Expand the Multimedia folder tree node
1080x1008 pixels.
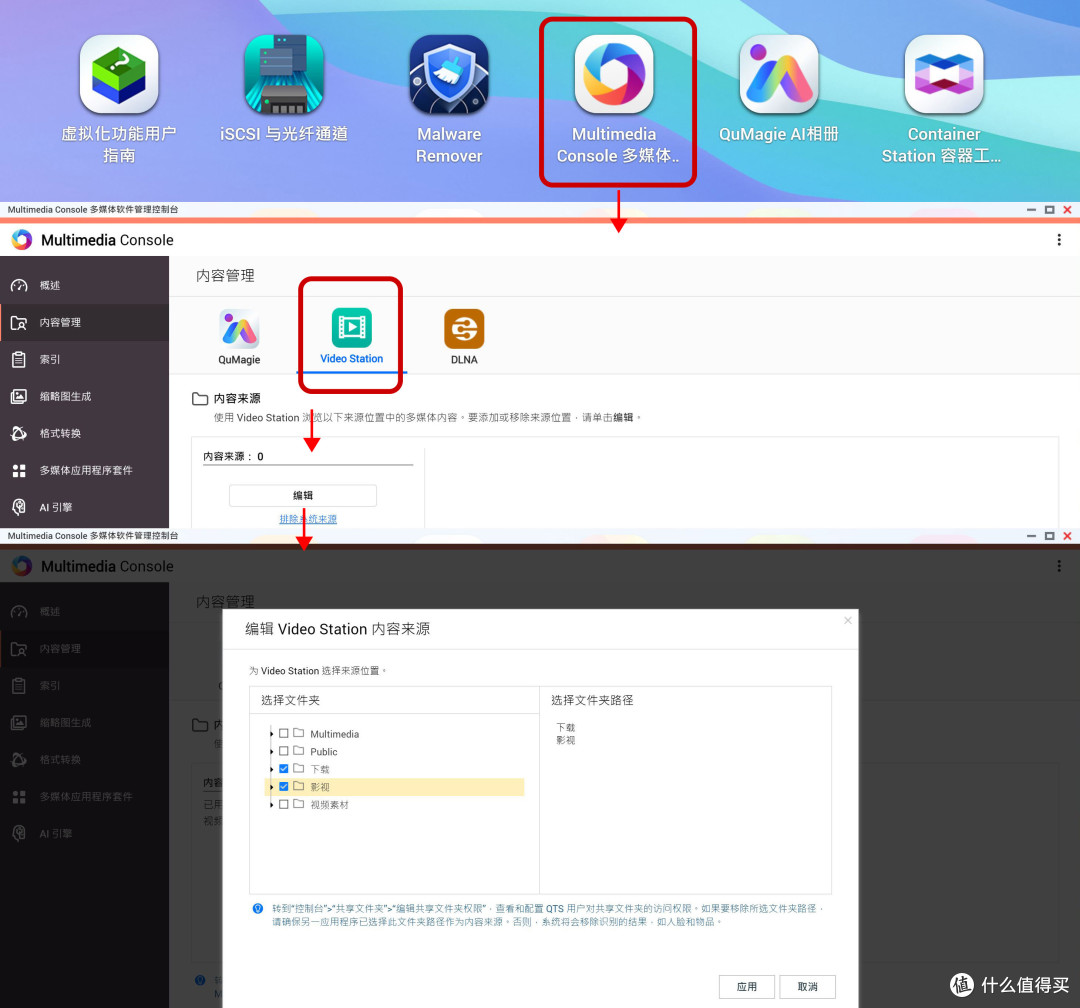tap(271, 734)
